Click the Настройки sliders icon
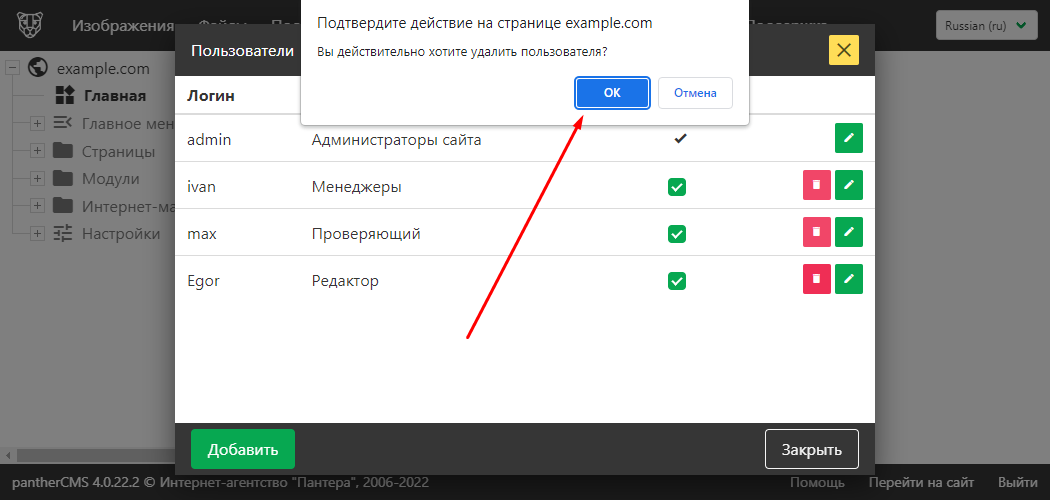The image size is (1050, 500). click(62, 233)
